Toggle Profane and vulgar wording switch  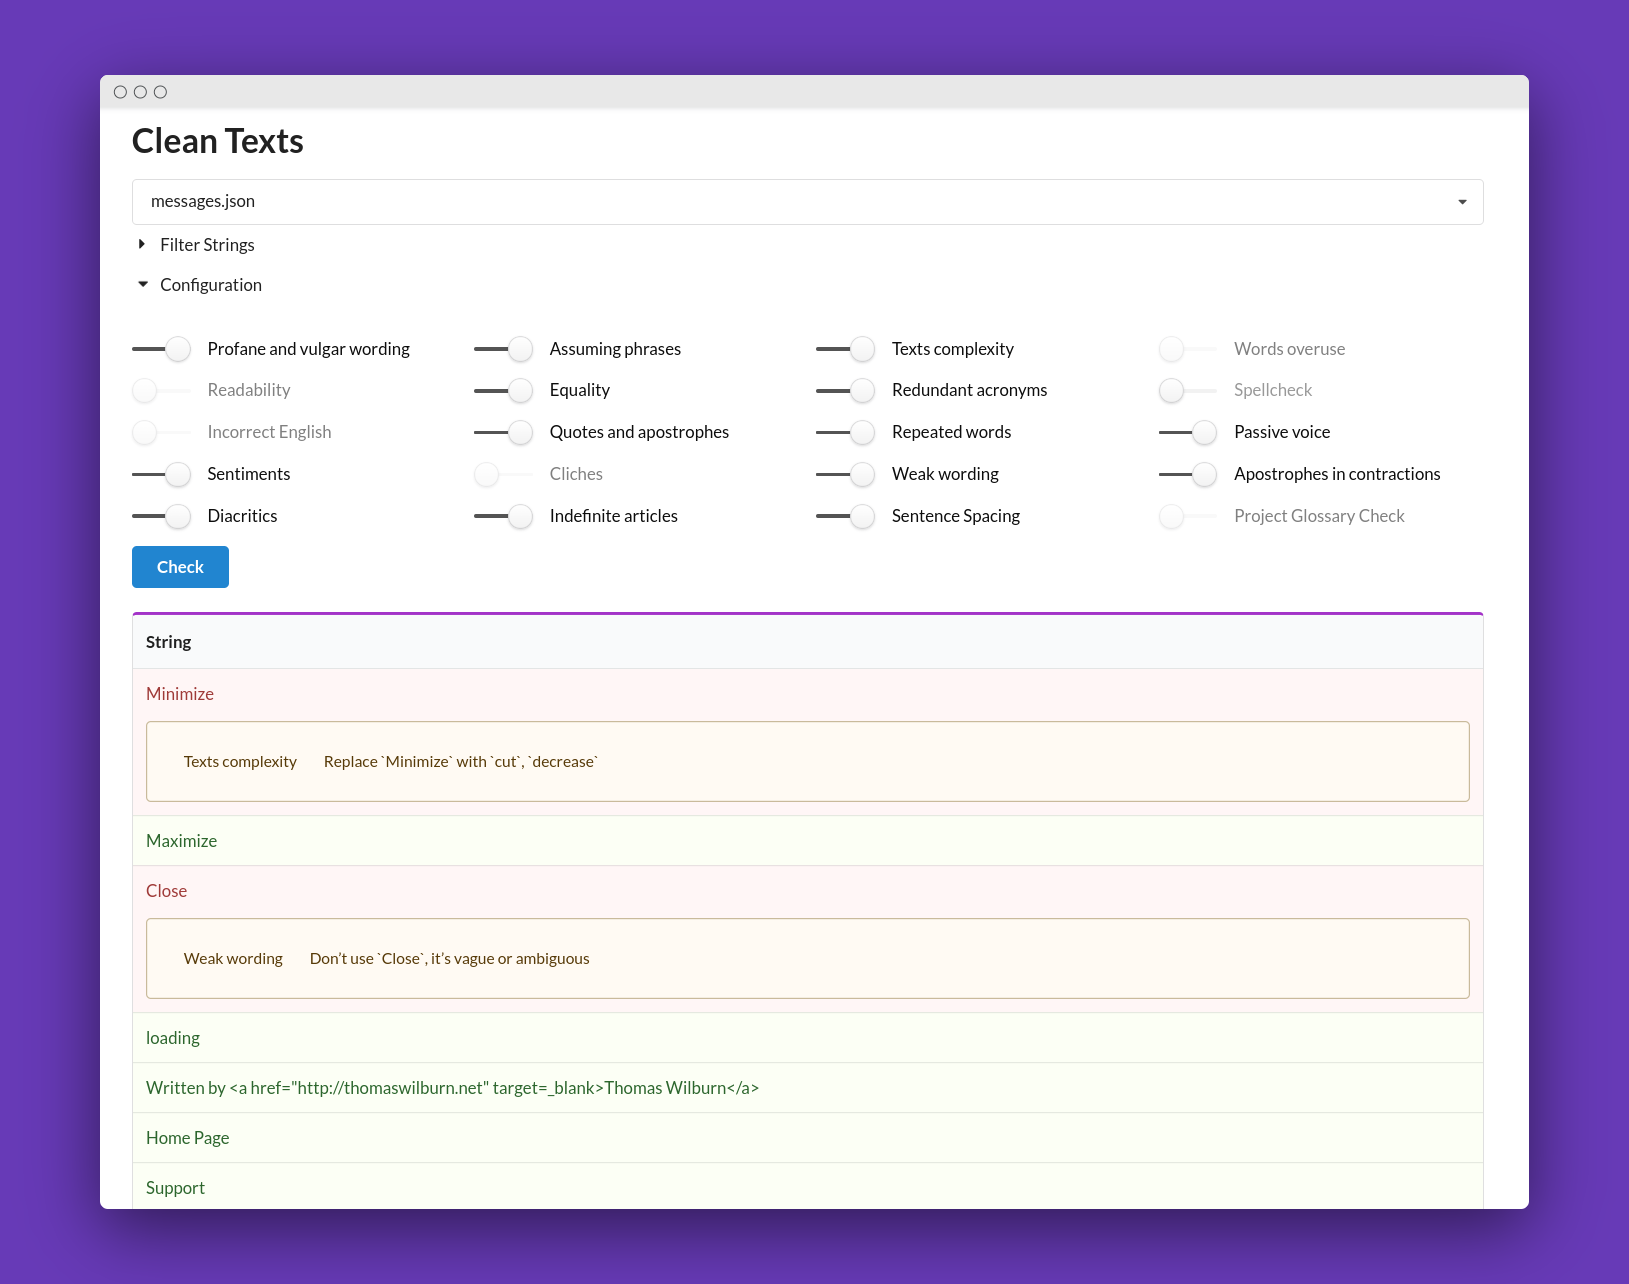tap(161, 349)
